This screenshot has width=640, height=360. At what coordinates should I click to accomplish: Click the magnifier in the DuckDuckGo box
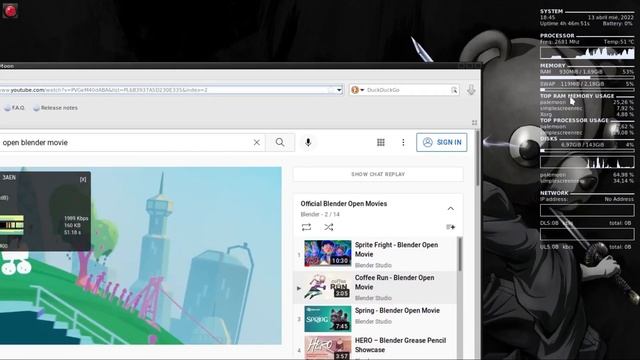(454, 90)
